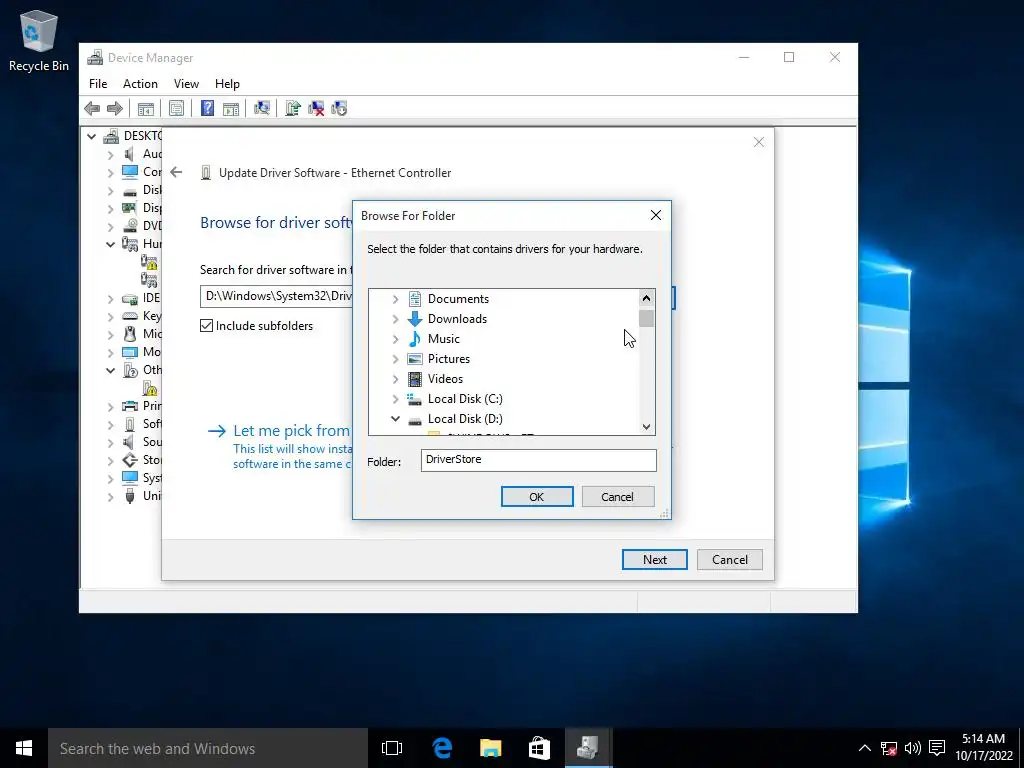The width and height of the screenshot is (1024, 768).
Task: Click the 'Let me pick from' link
Action: tap(291, 430)
